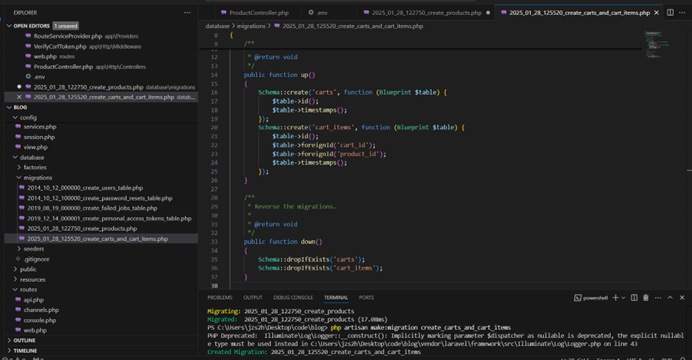Click the 1 unsaved badge

66,26
